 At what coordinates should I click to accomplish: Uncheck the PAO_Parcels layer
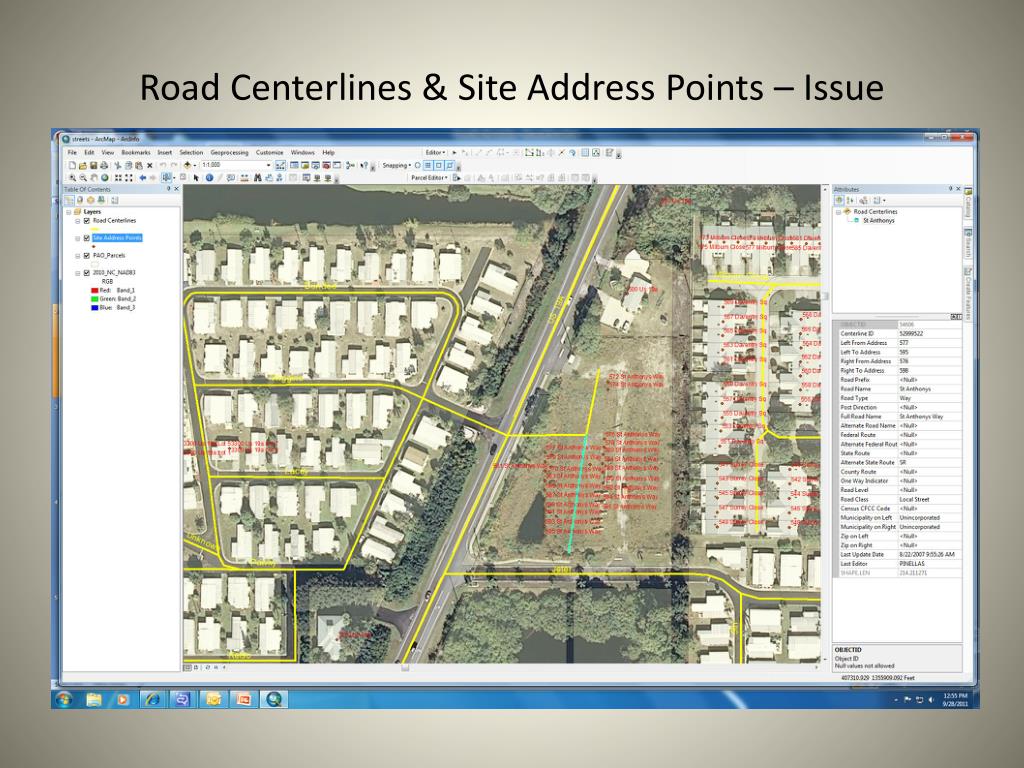[86, 256]
